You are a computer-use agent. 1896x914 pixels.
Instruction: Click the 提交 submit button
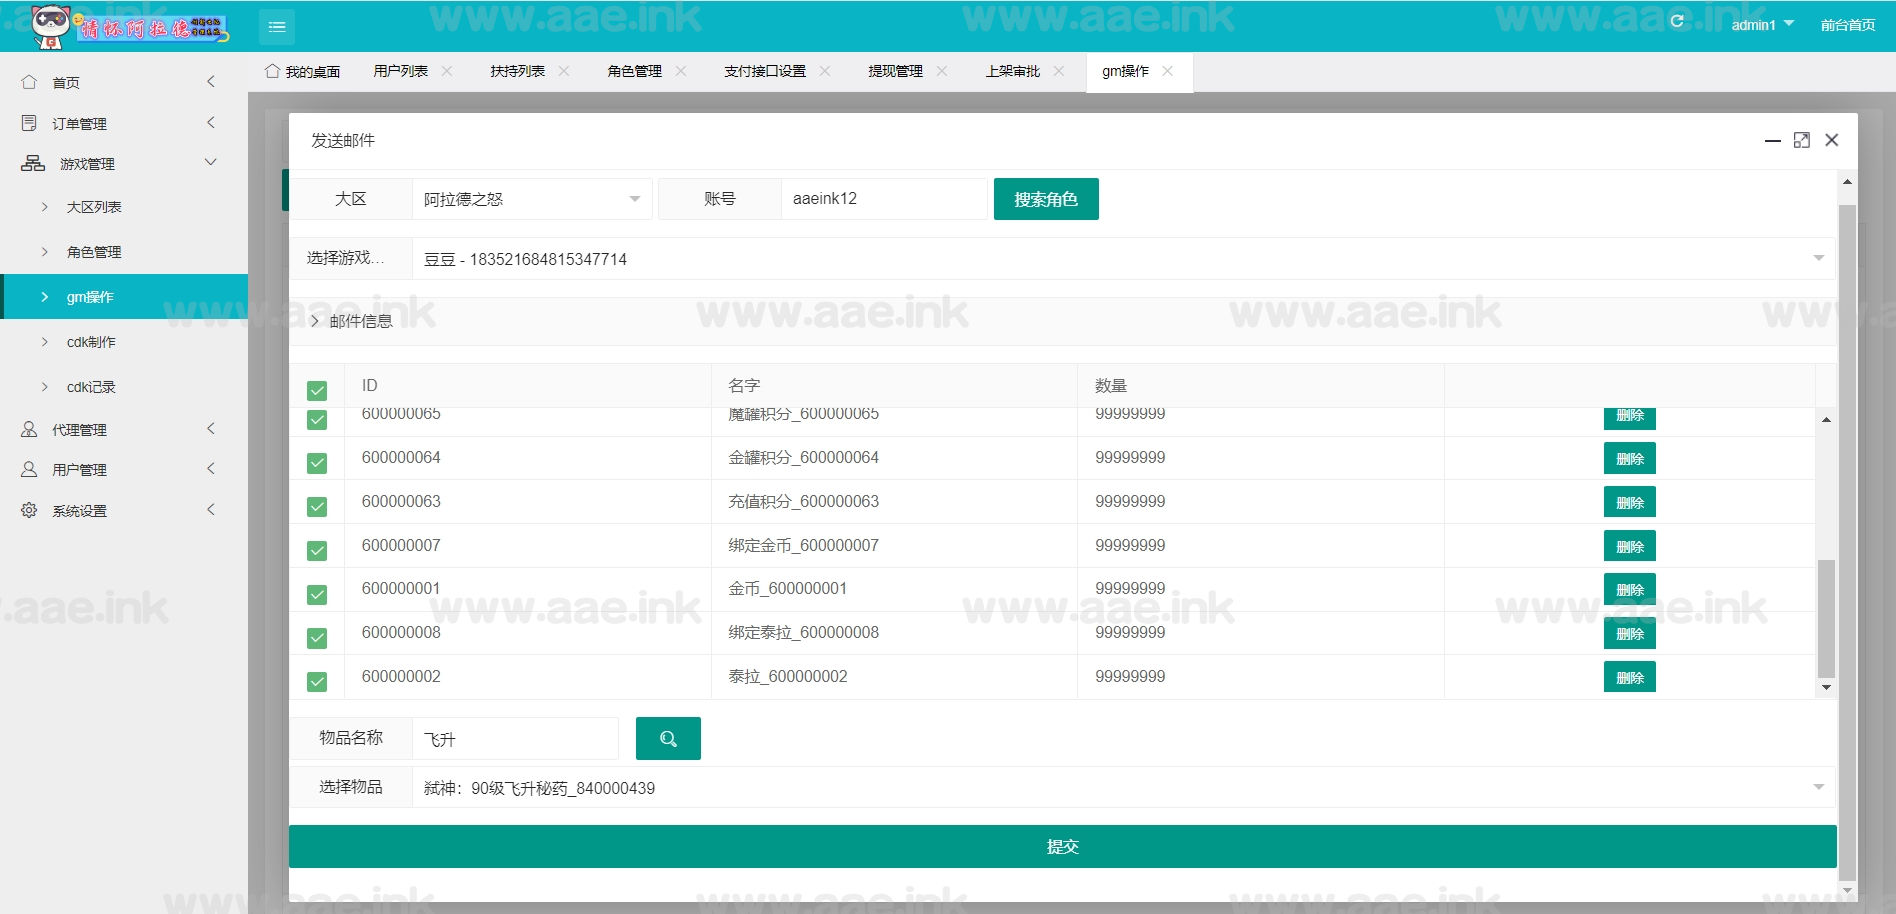(x=1062, y=847)
